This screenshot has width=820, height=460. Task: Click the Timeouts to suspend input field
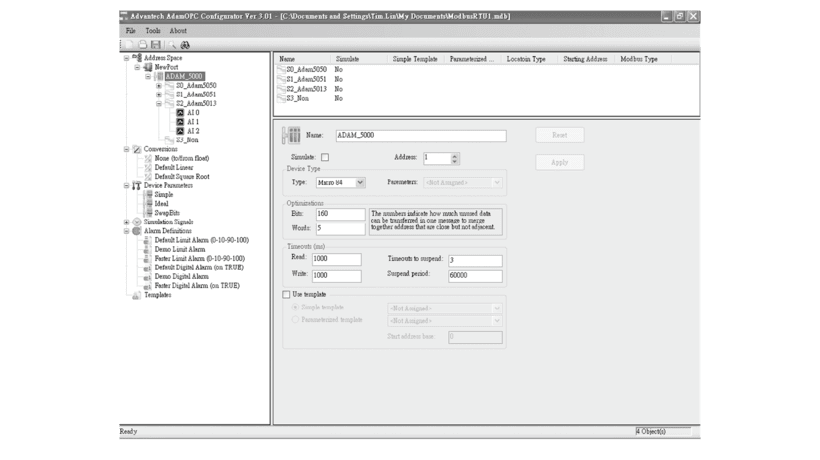point(475,260)
